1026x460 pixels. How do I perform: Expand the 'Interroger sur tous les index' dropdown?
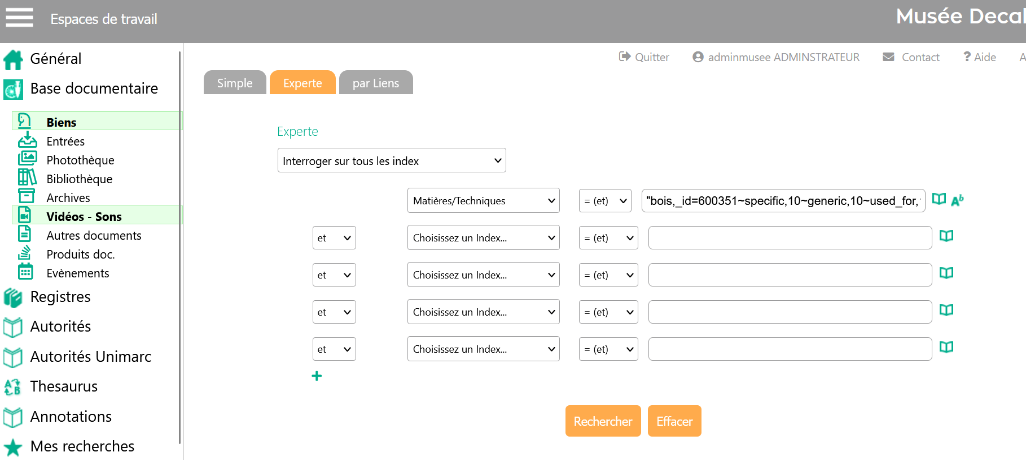click(391, 161)
